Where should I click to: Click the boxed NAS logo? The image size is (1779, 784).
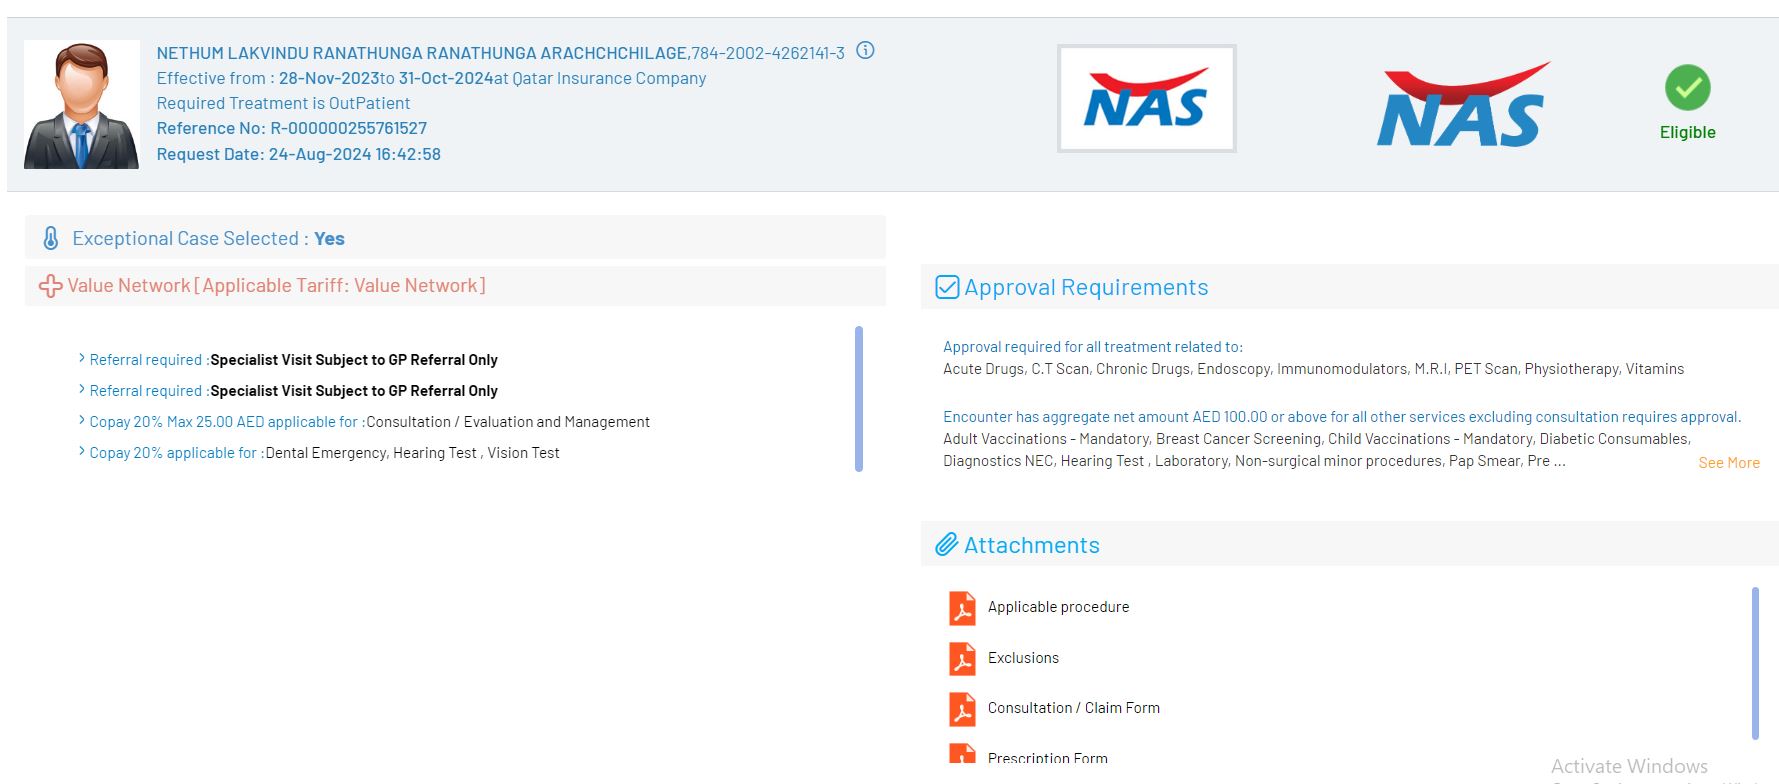[1146, 99]
